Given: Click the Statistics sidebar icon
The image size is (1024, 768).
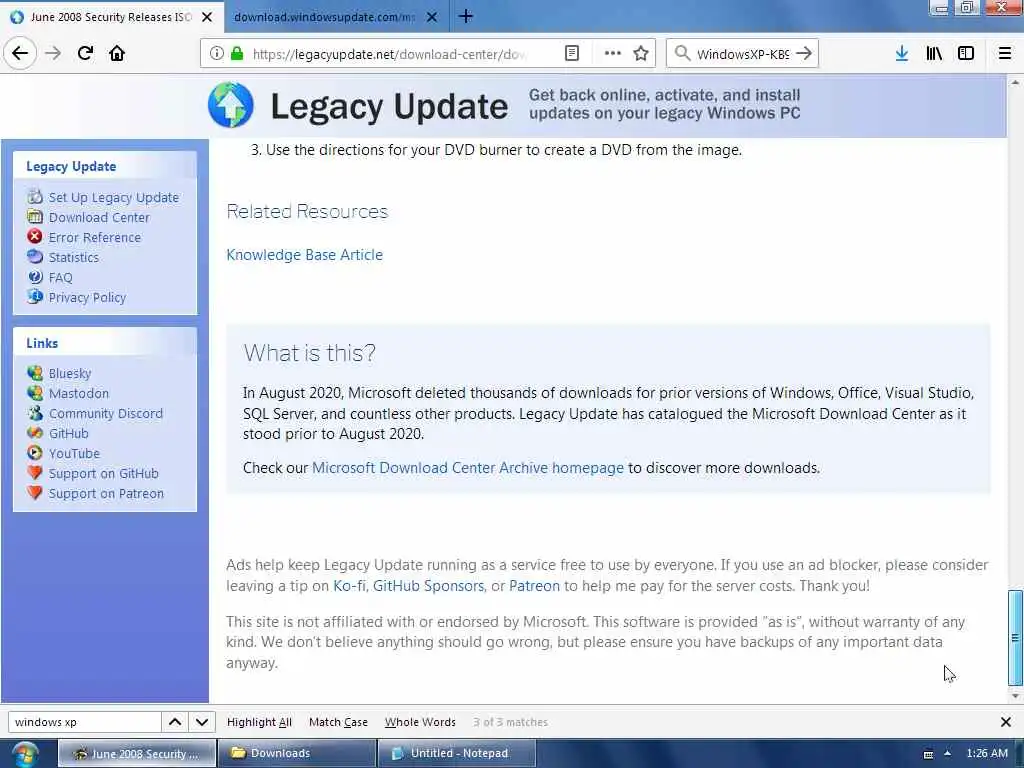Looking at the screenshot, I should 35,257.
